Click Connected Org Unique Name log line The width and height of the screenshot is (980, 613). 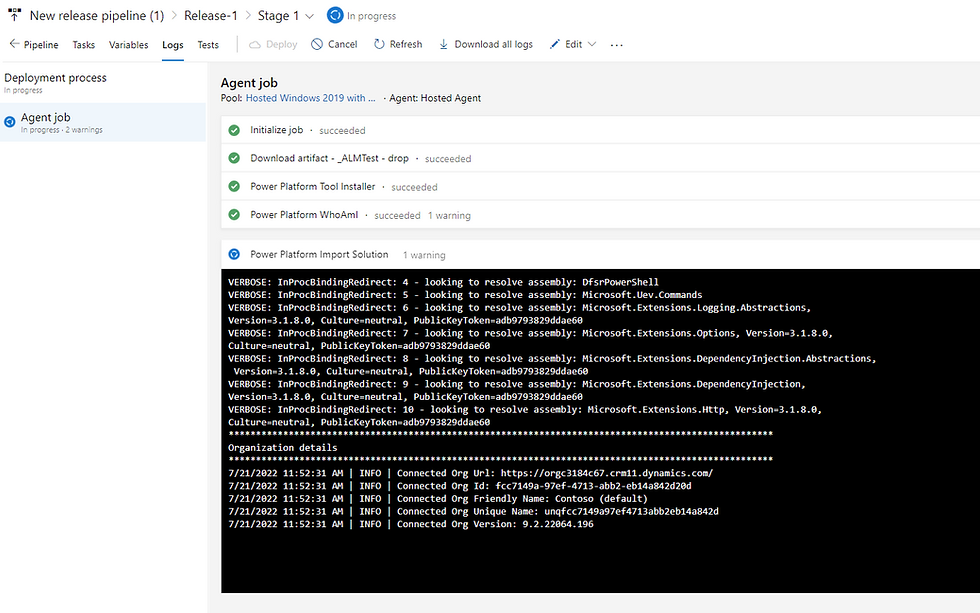(x=473, y=511)
